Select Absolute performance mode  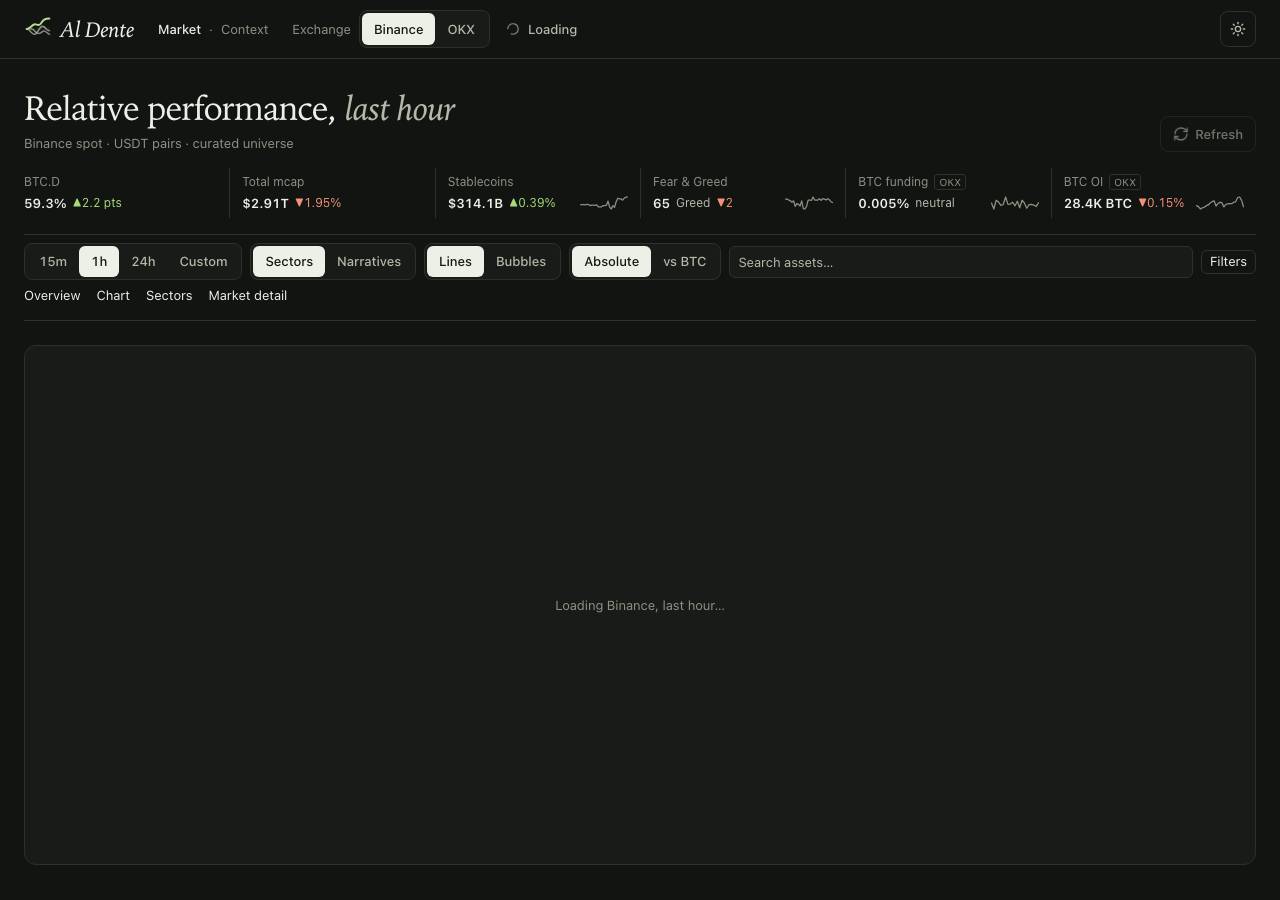[x=611, y=261]
